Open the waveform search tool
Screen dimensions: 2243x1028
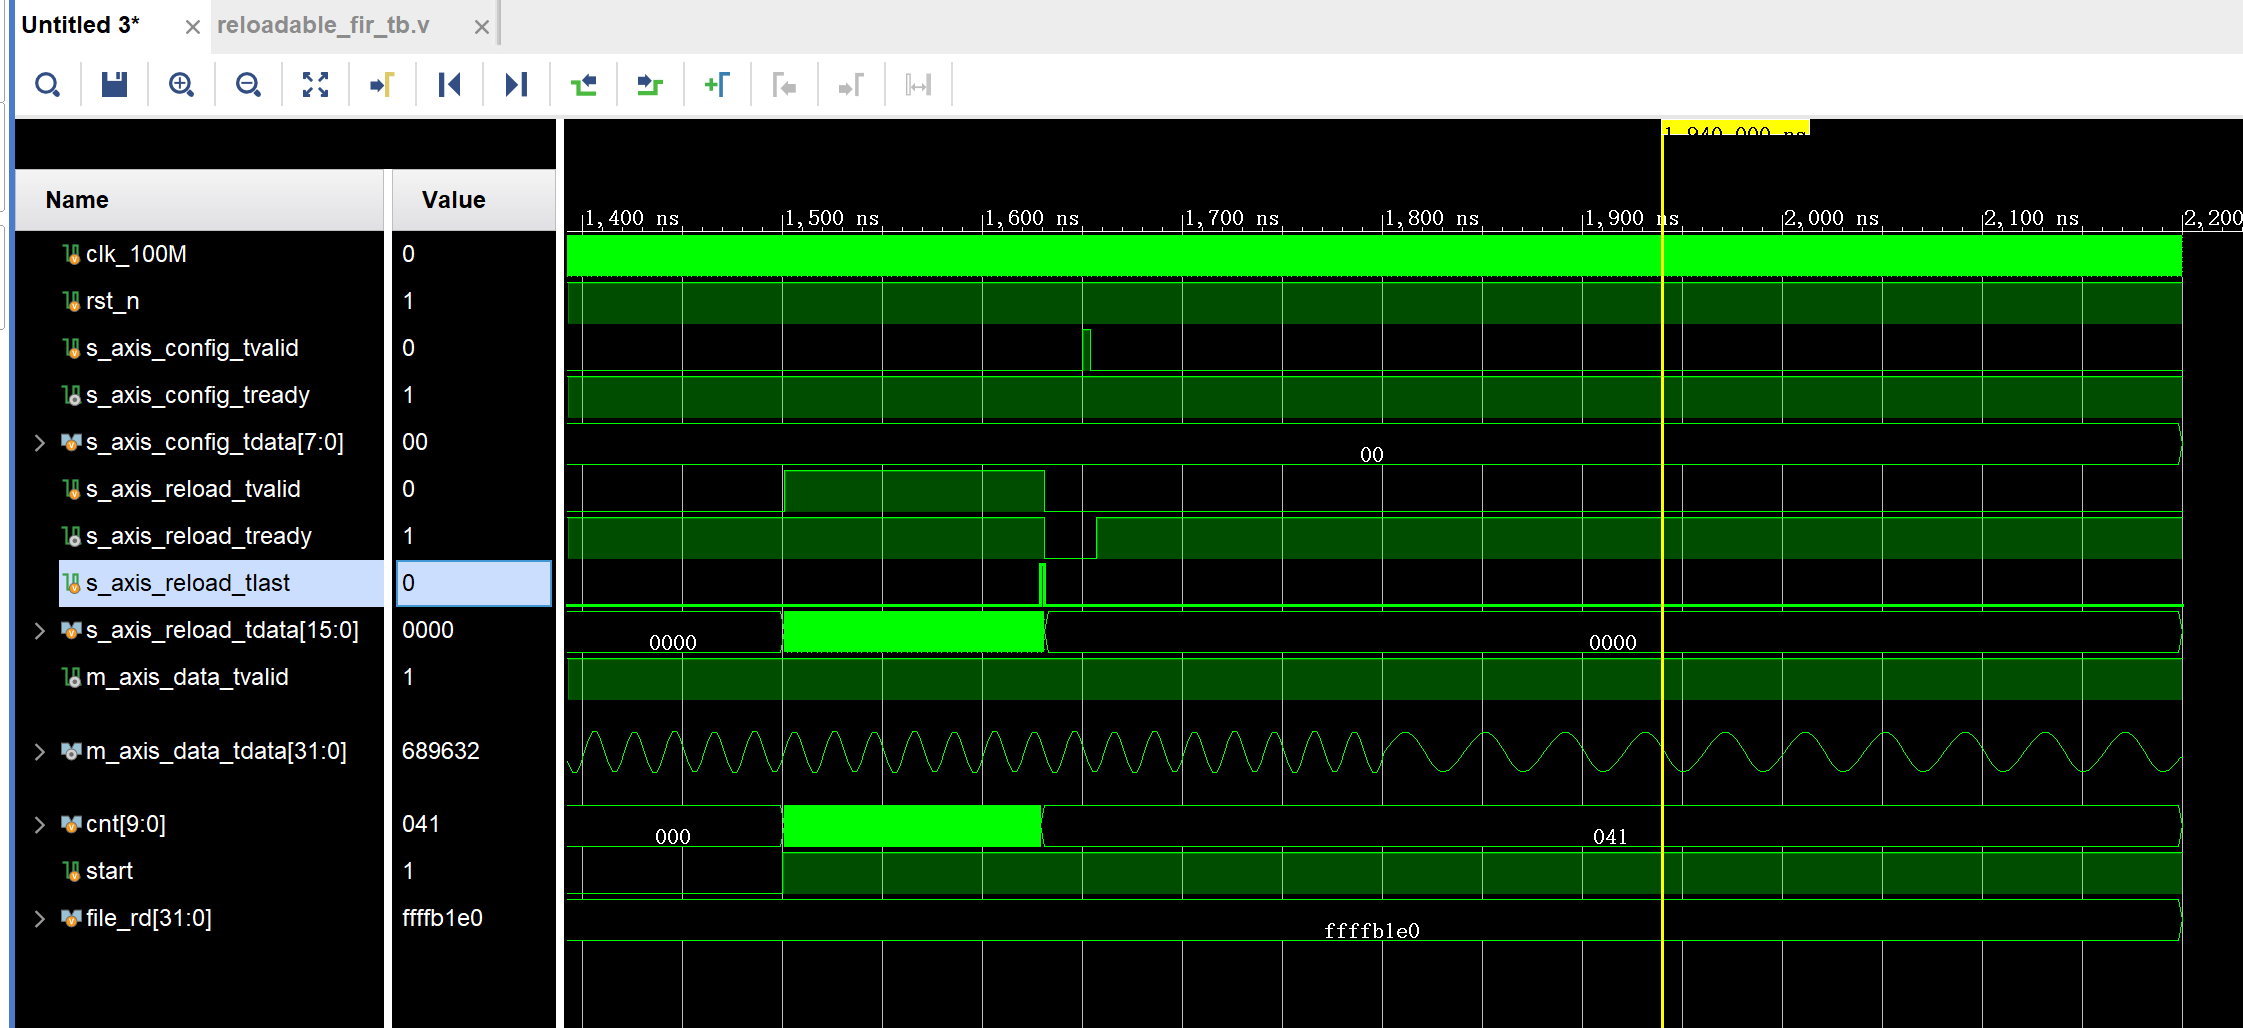click(x=47, y=85)
